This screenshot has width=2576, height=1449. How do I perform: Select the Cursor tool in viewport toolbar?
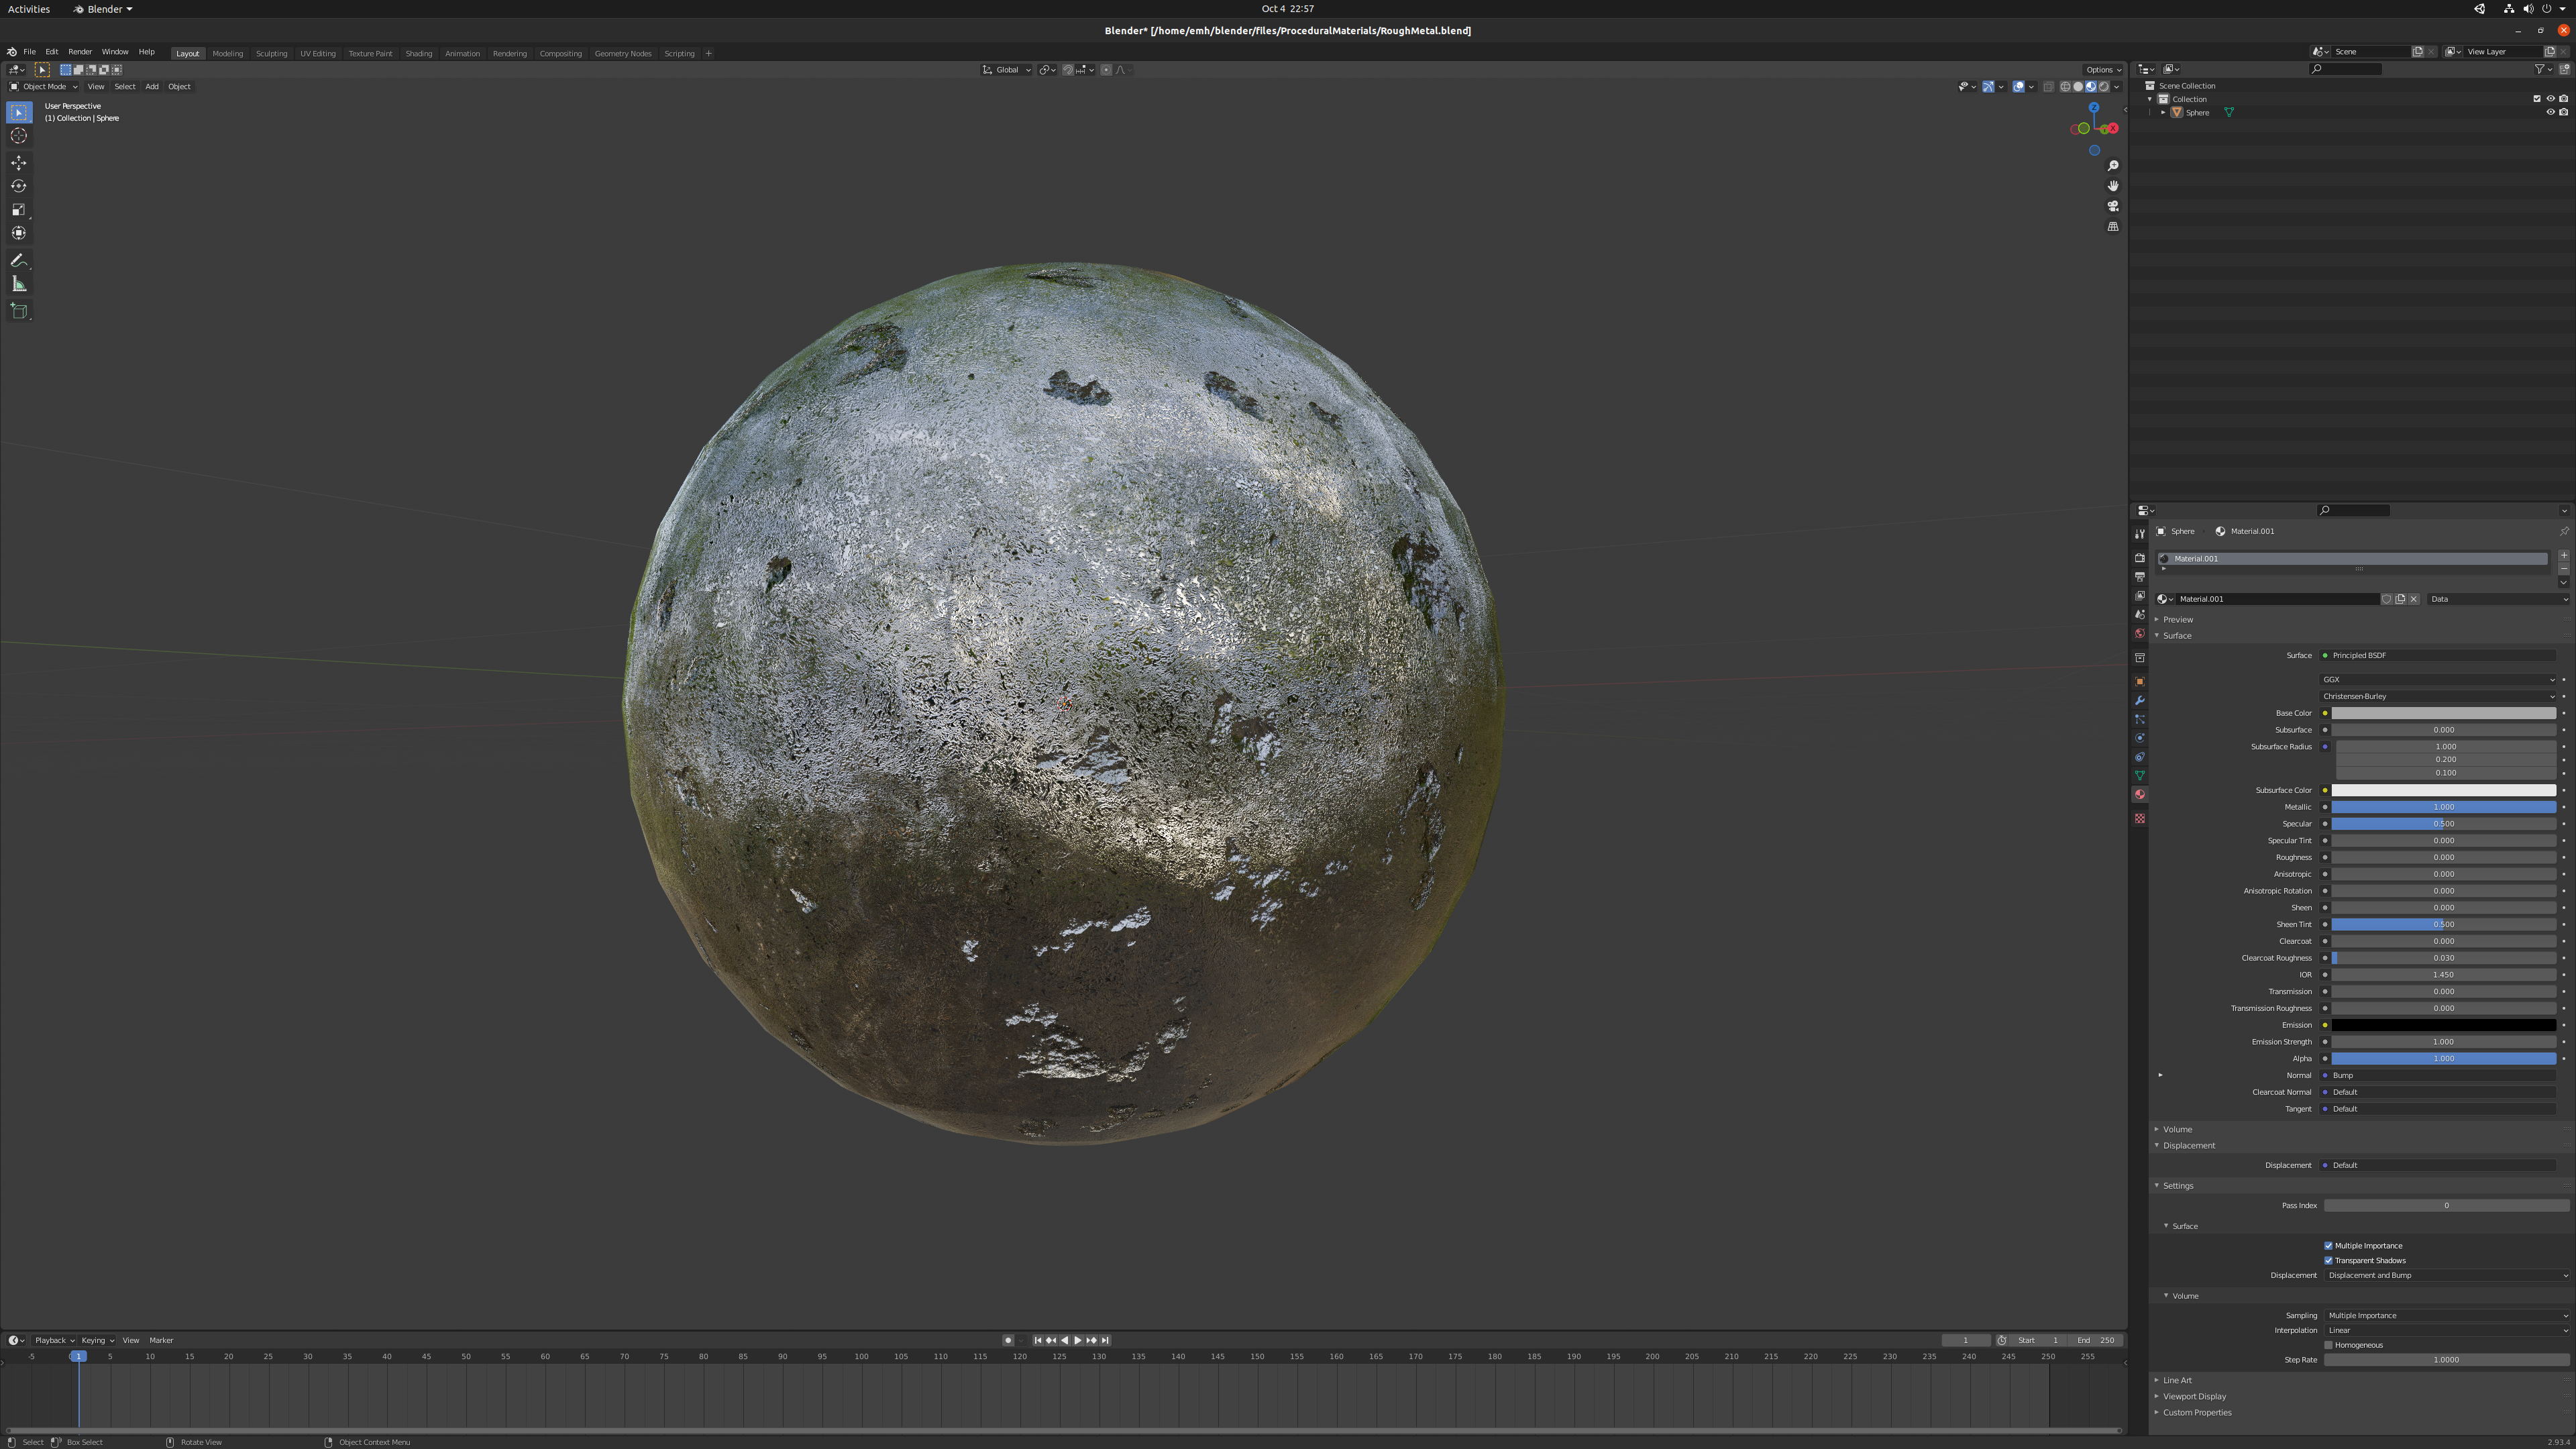(x=19, y=136)
